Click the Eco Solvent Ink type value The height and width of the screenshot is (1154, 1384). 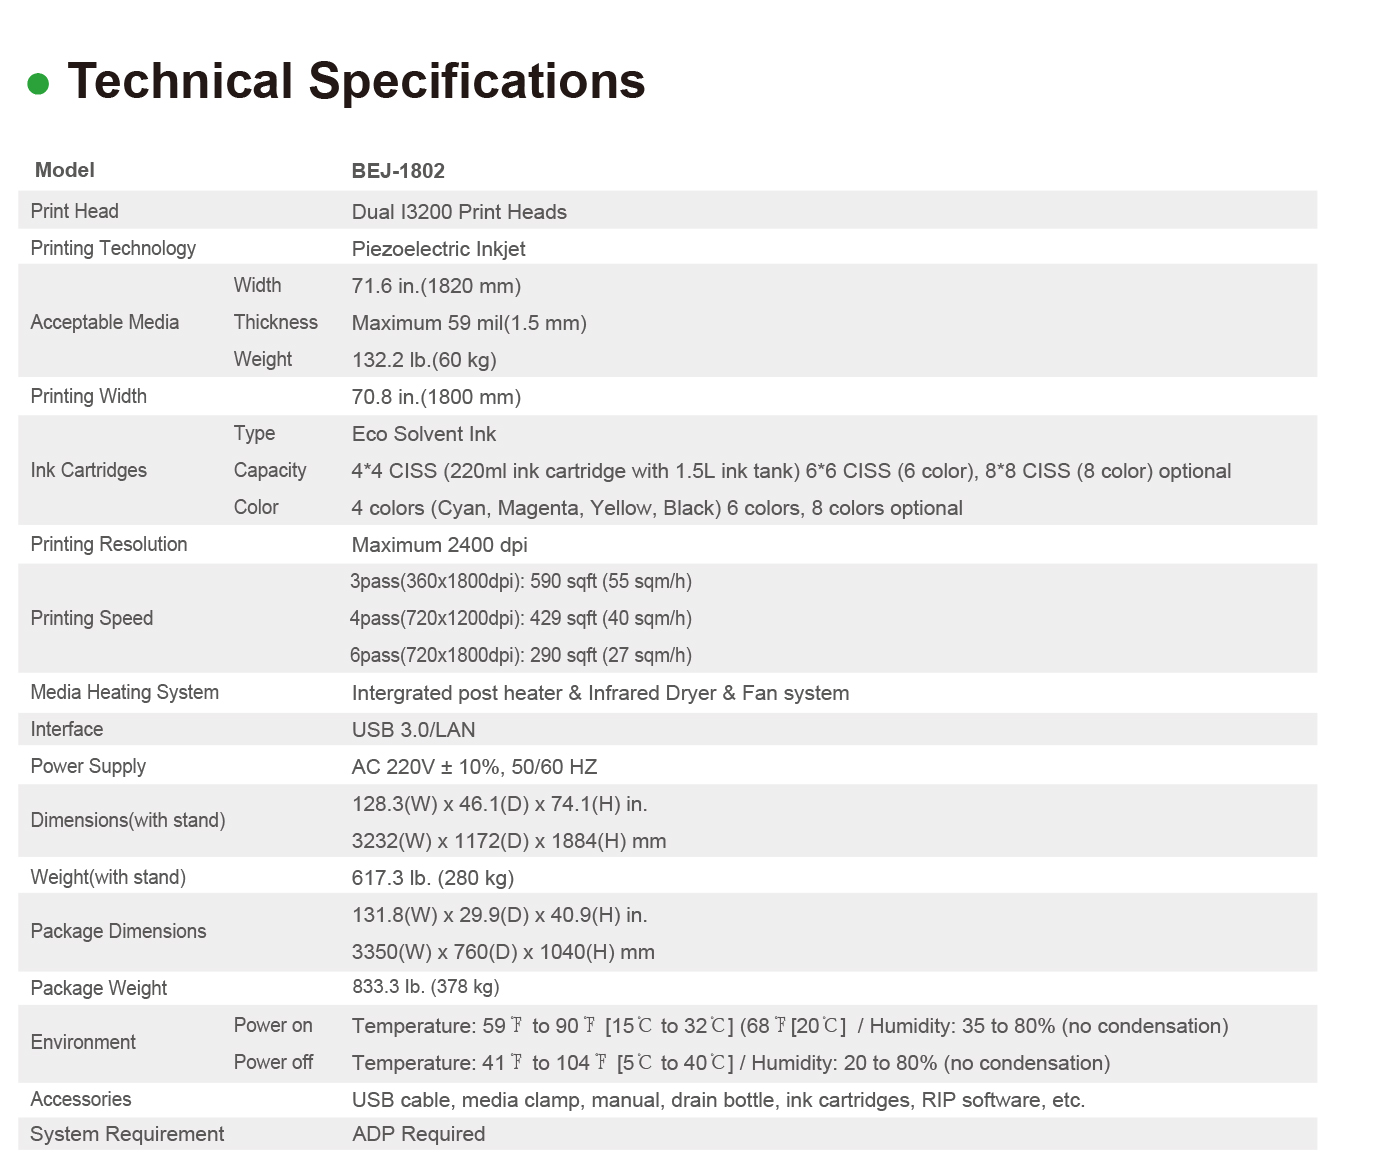[424, 434]
